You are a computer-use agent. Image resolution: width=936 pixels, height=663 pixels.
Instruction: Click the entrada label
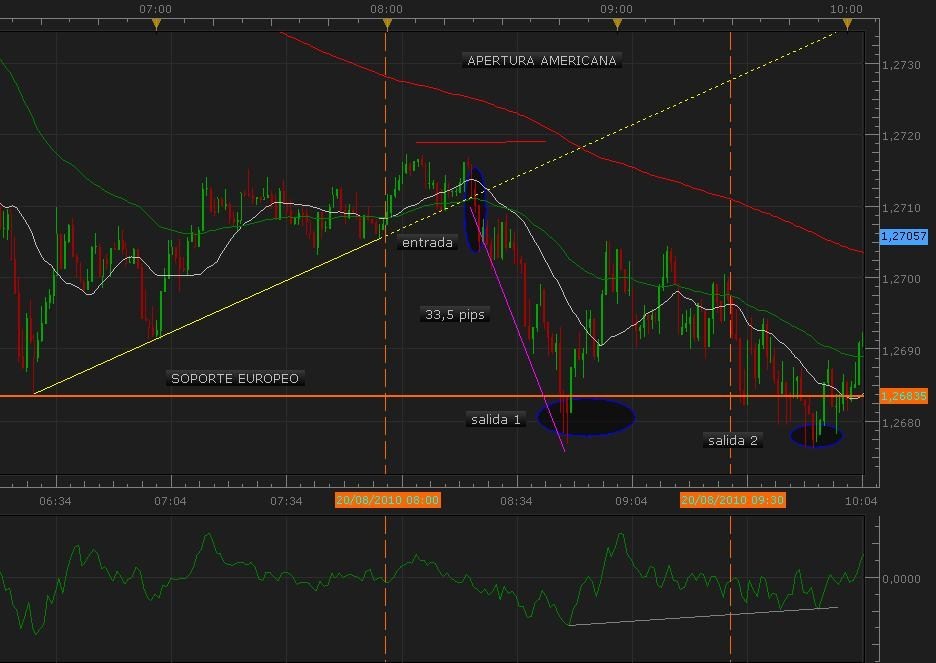427,242
